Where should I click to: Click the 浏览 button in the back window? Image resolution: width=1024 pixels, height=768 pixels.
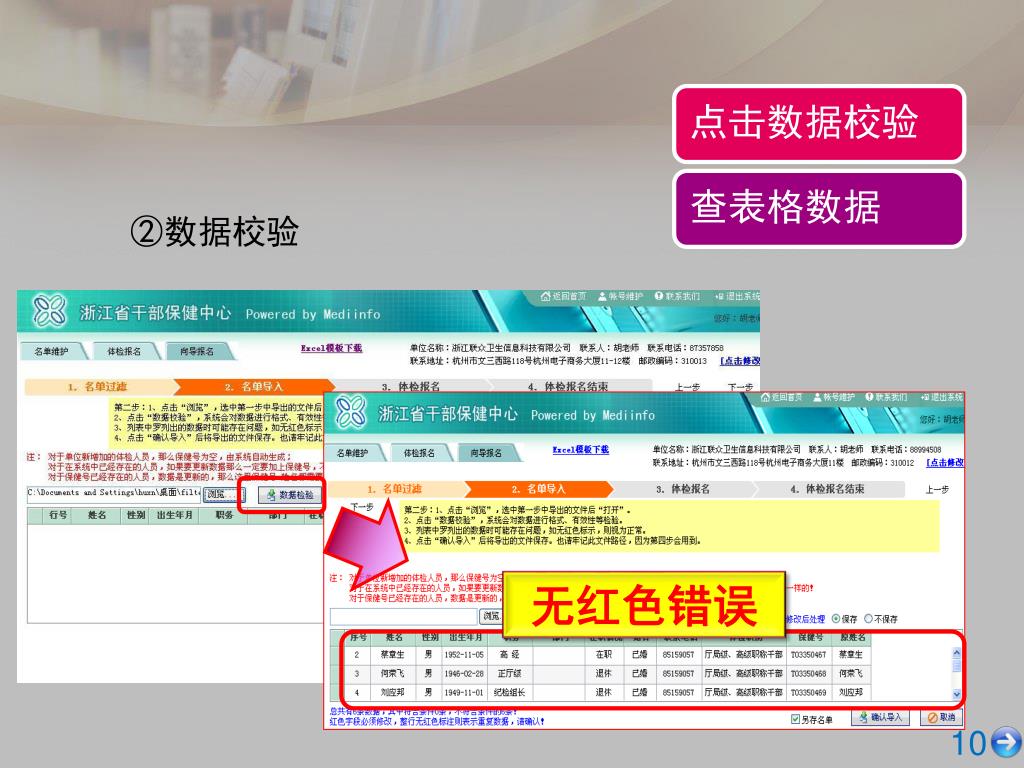coord(223,494)
